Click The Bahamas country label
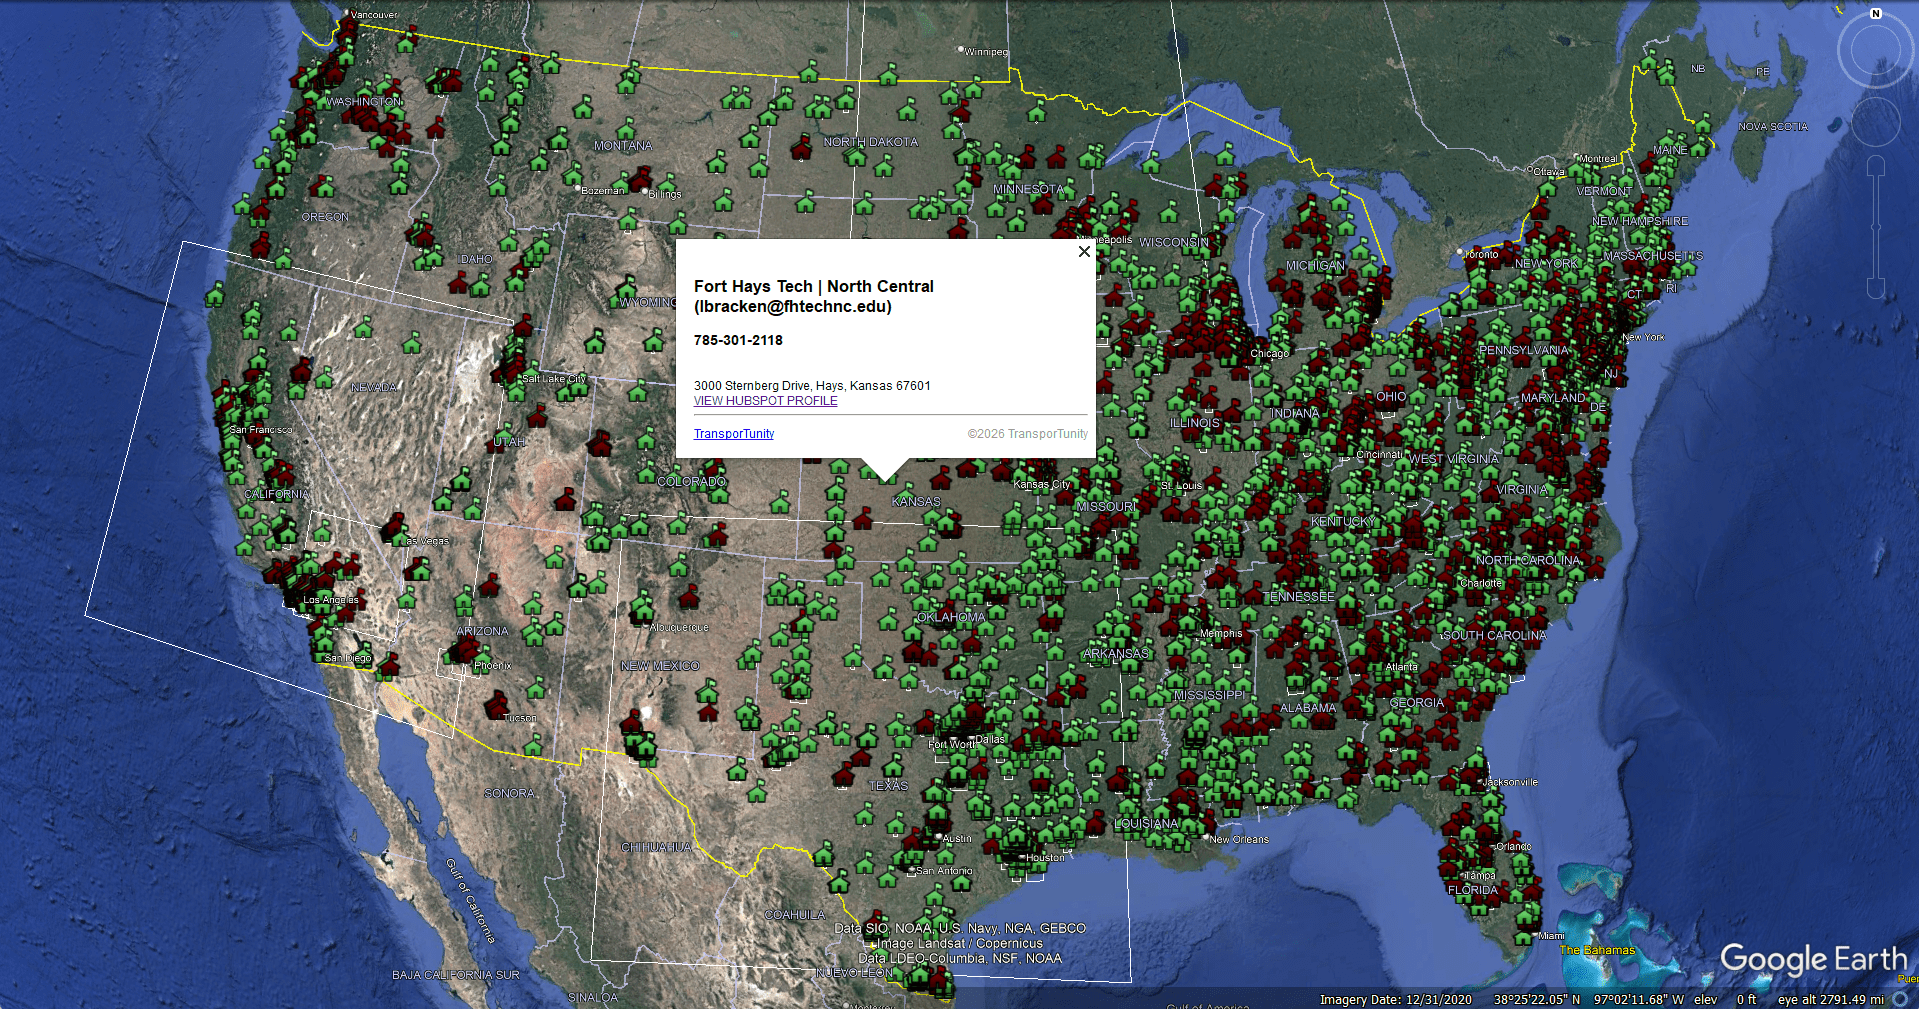Screen dimensions: 1919x1009 tap(1597, 951)
